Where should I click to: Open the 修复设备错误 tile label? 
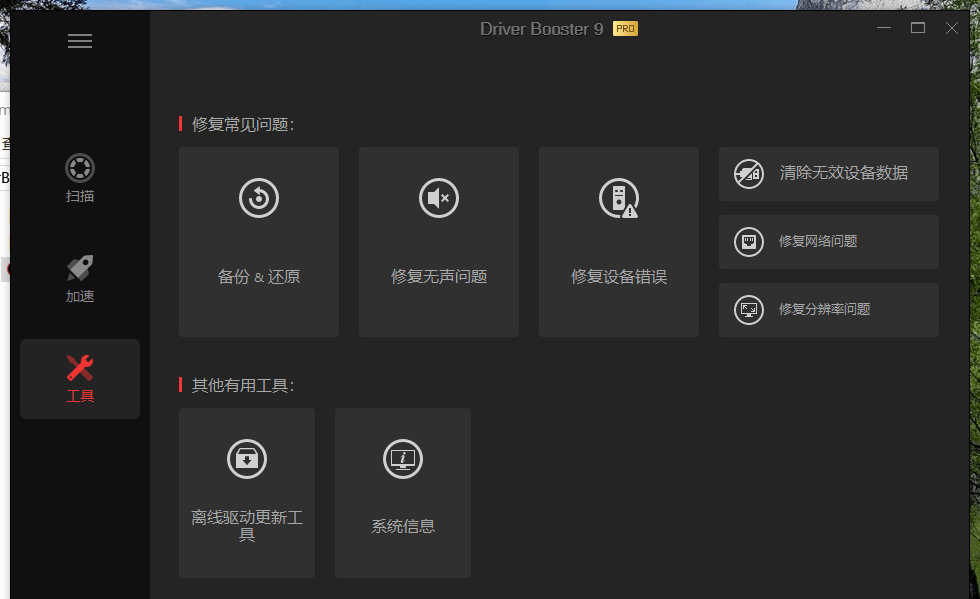tap(619, 276)
